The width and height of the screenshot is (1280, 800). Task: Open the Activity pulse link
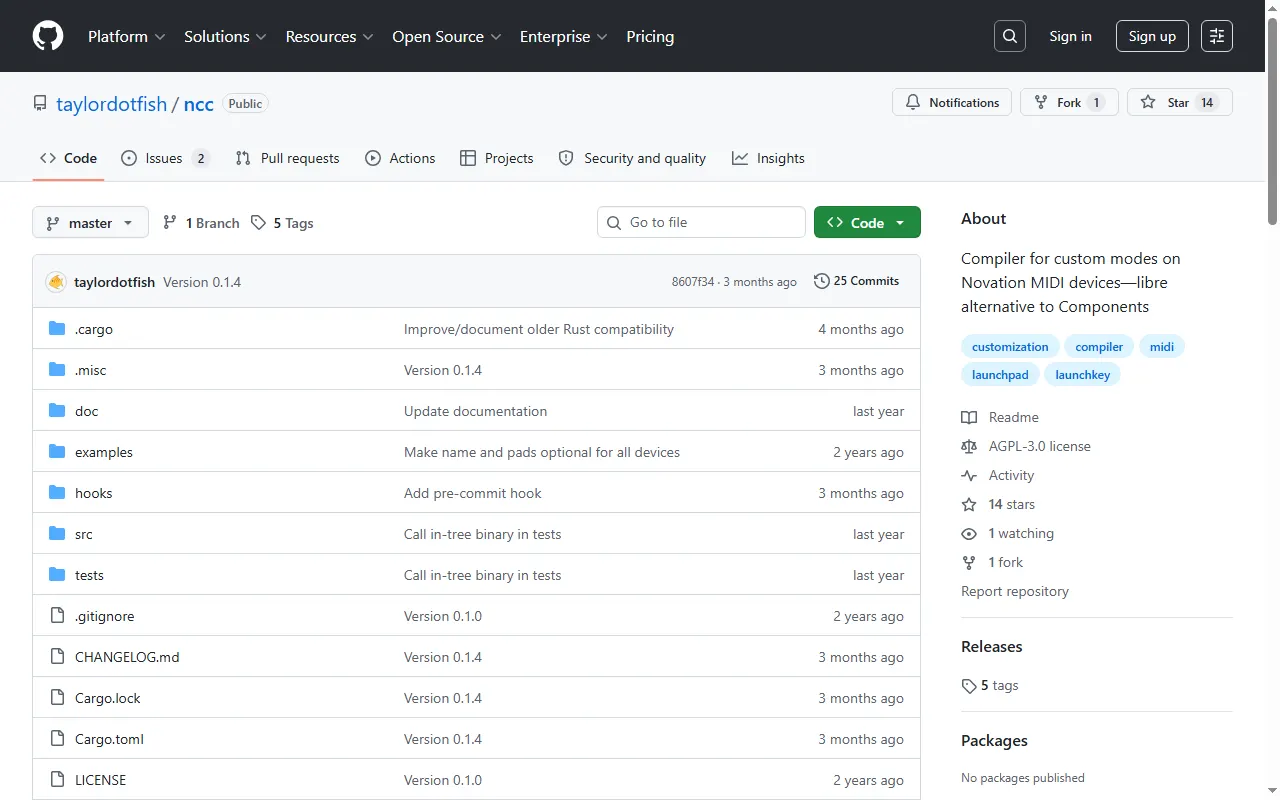(x=998, y=475)
